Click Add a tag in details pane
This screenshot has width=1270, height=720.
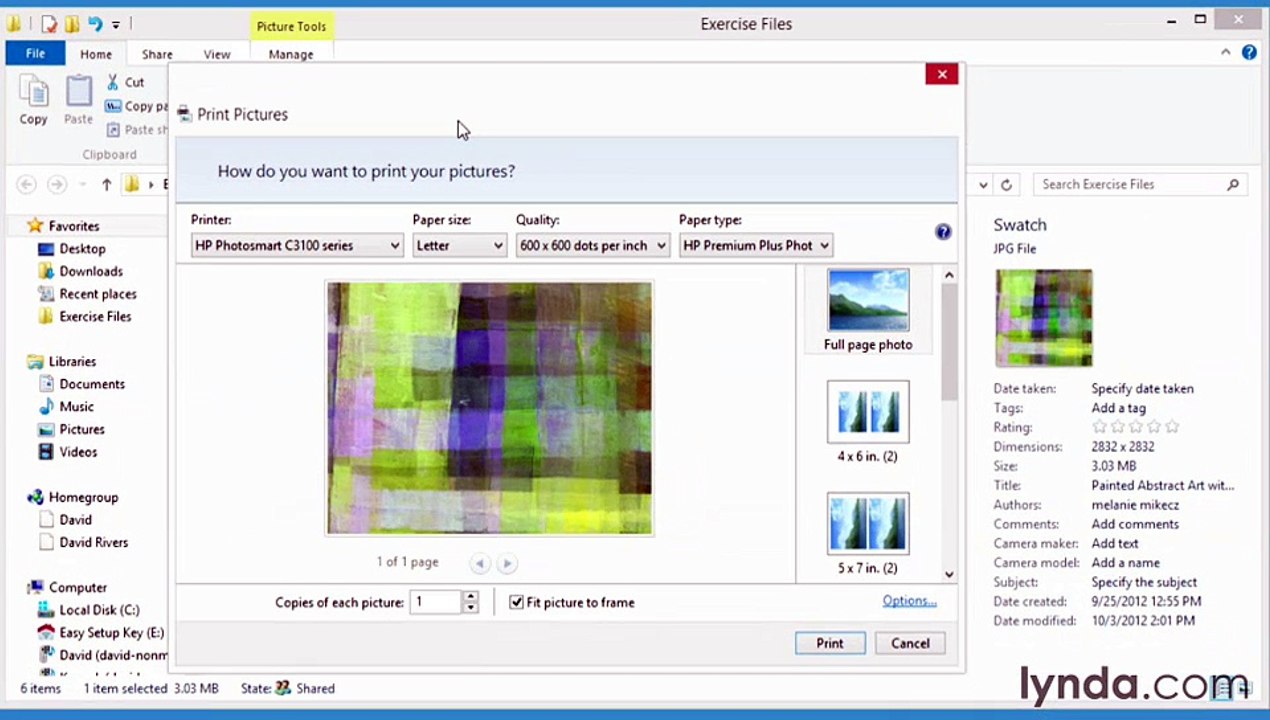(1118, 408)
